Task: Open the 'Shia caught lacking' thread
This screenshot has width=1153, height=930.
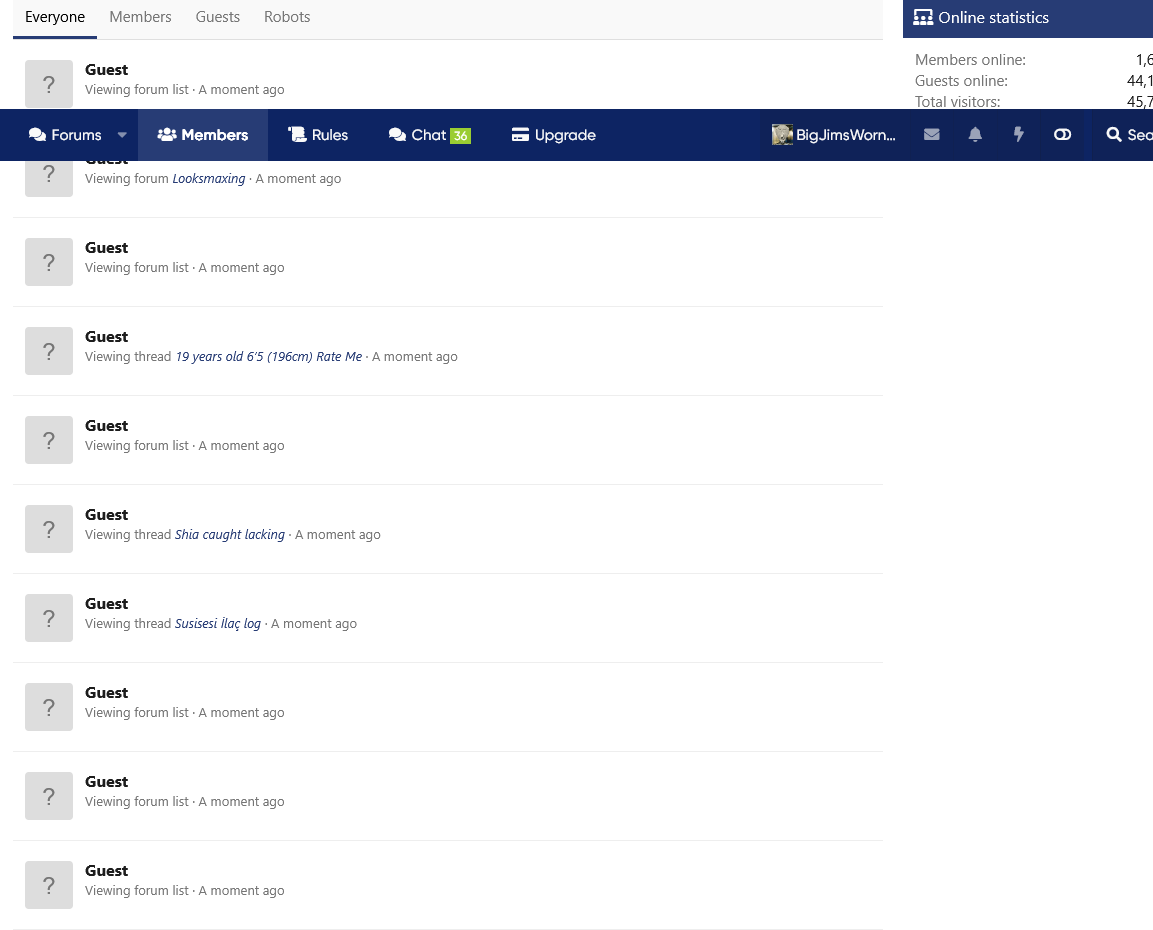Action: 229,535
